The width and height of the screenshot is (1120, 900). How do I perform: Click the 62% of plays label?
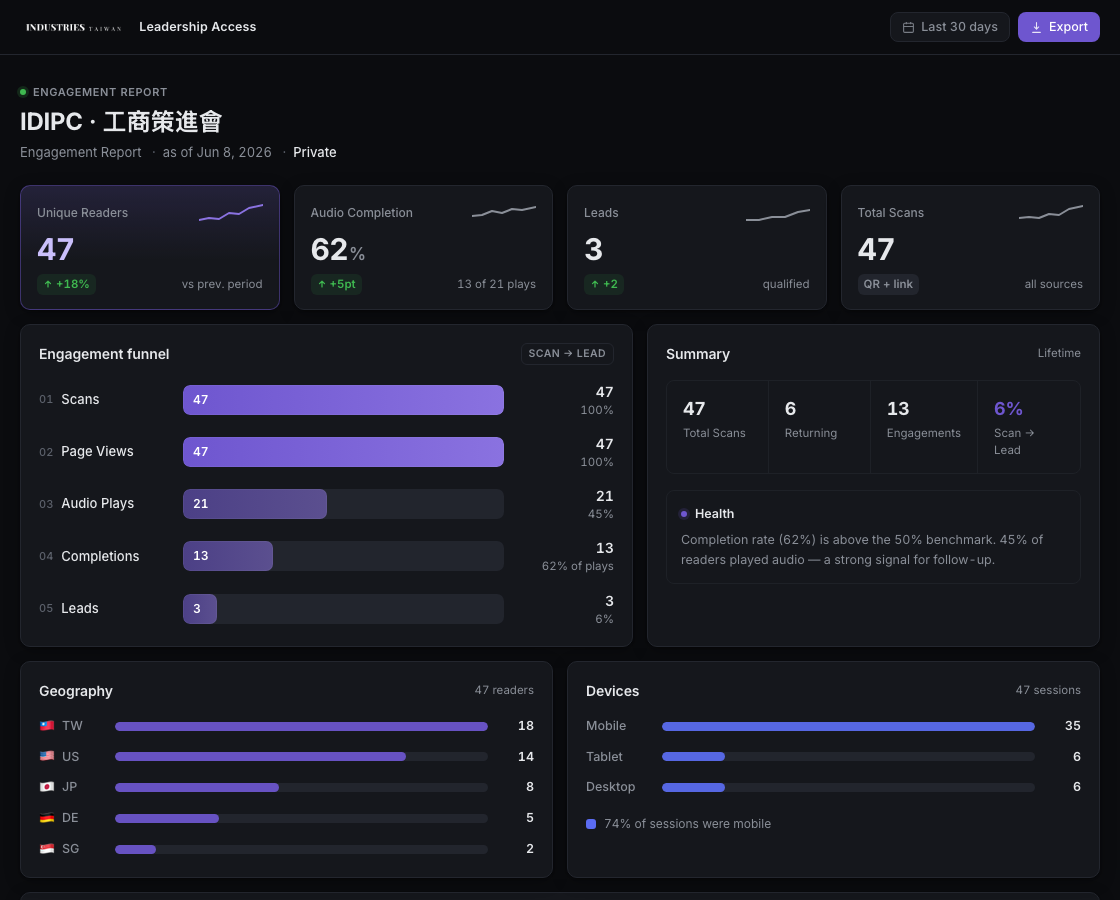point(577,566)
